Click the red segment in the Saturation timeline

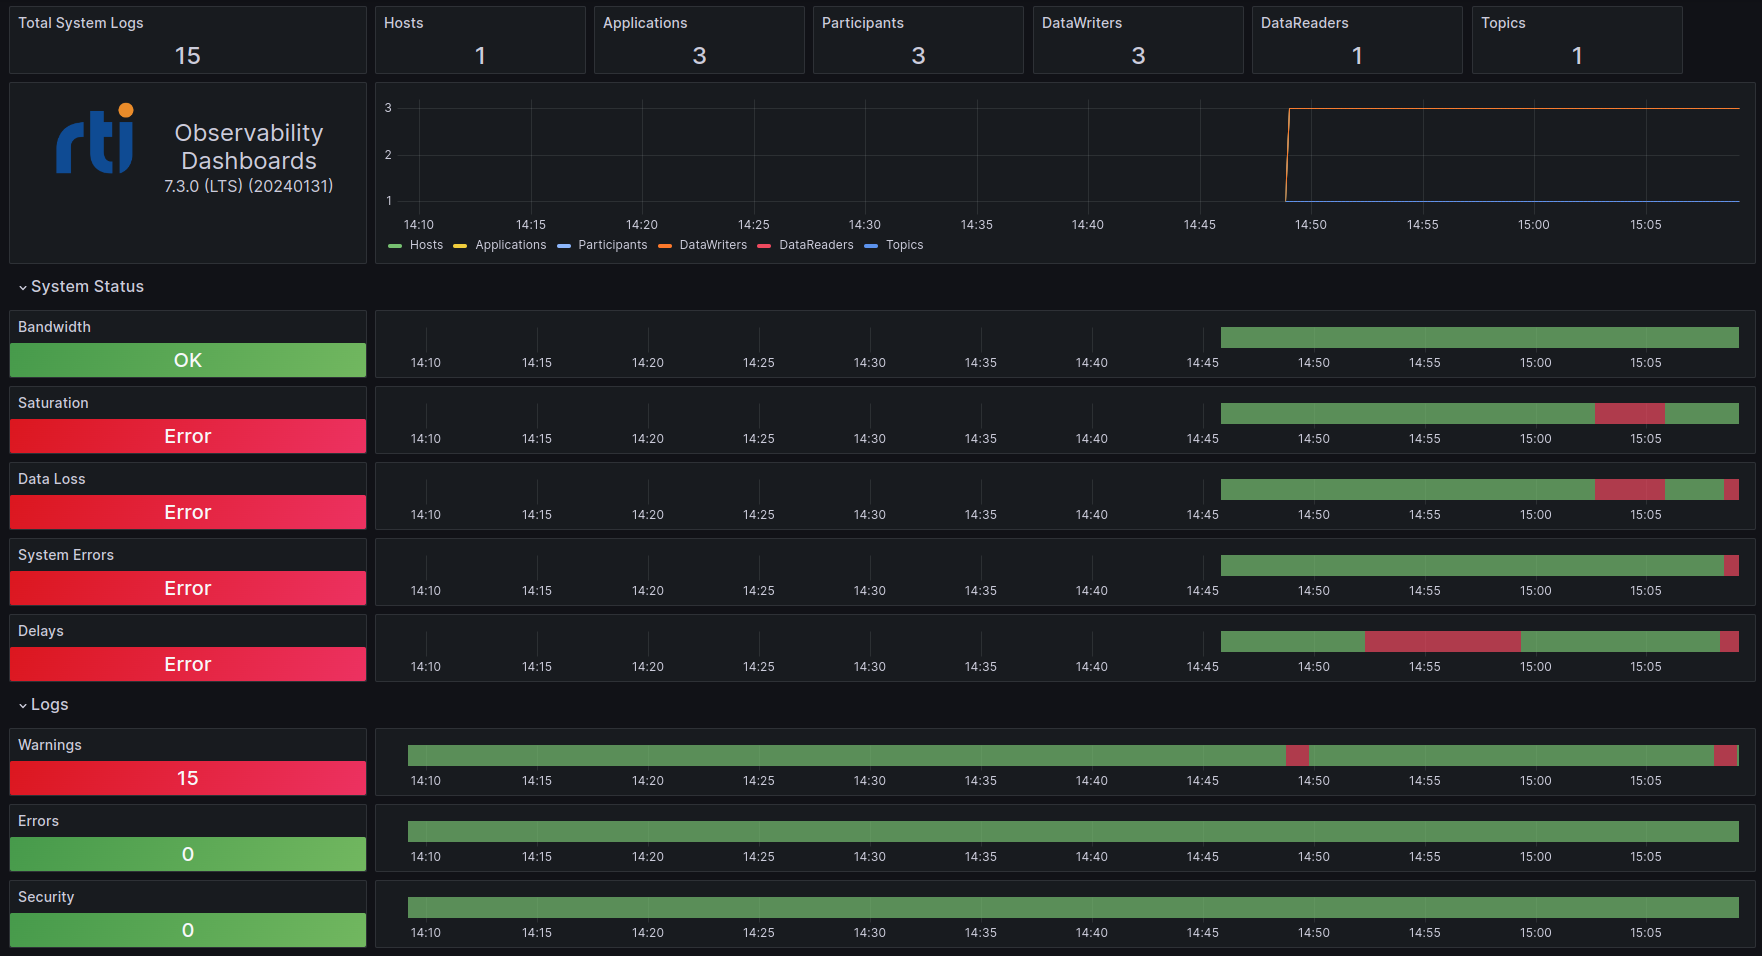pos(1630,413)
